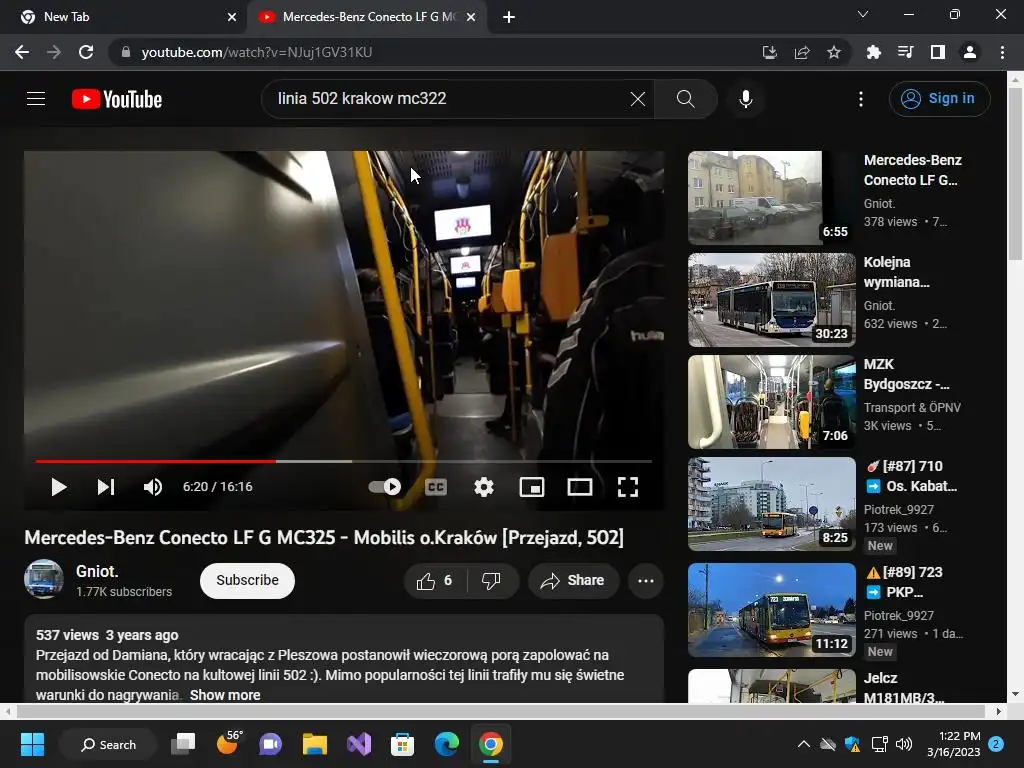Mute the video volume speaker
The height and width of the screenshot is (768, 1024).
click(x=153, y=487)
